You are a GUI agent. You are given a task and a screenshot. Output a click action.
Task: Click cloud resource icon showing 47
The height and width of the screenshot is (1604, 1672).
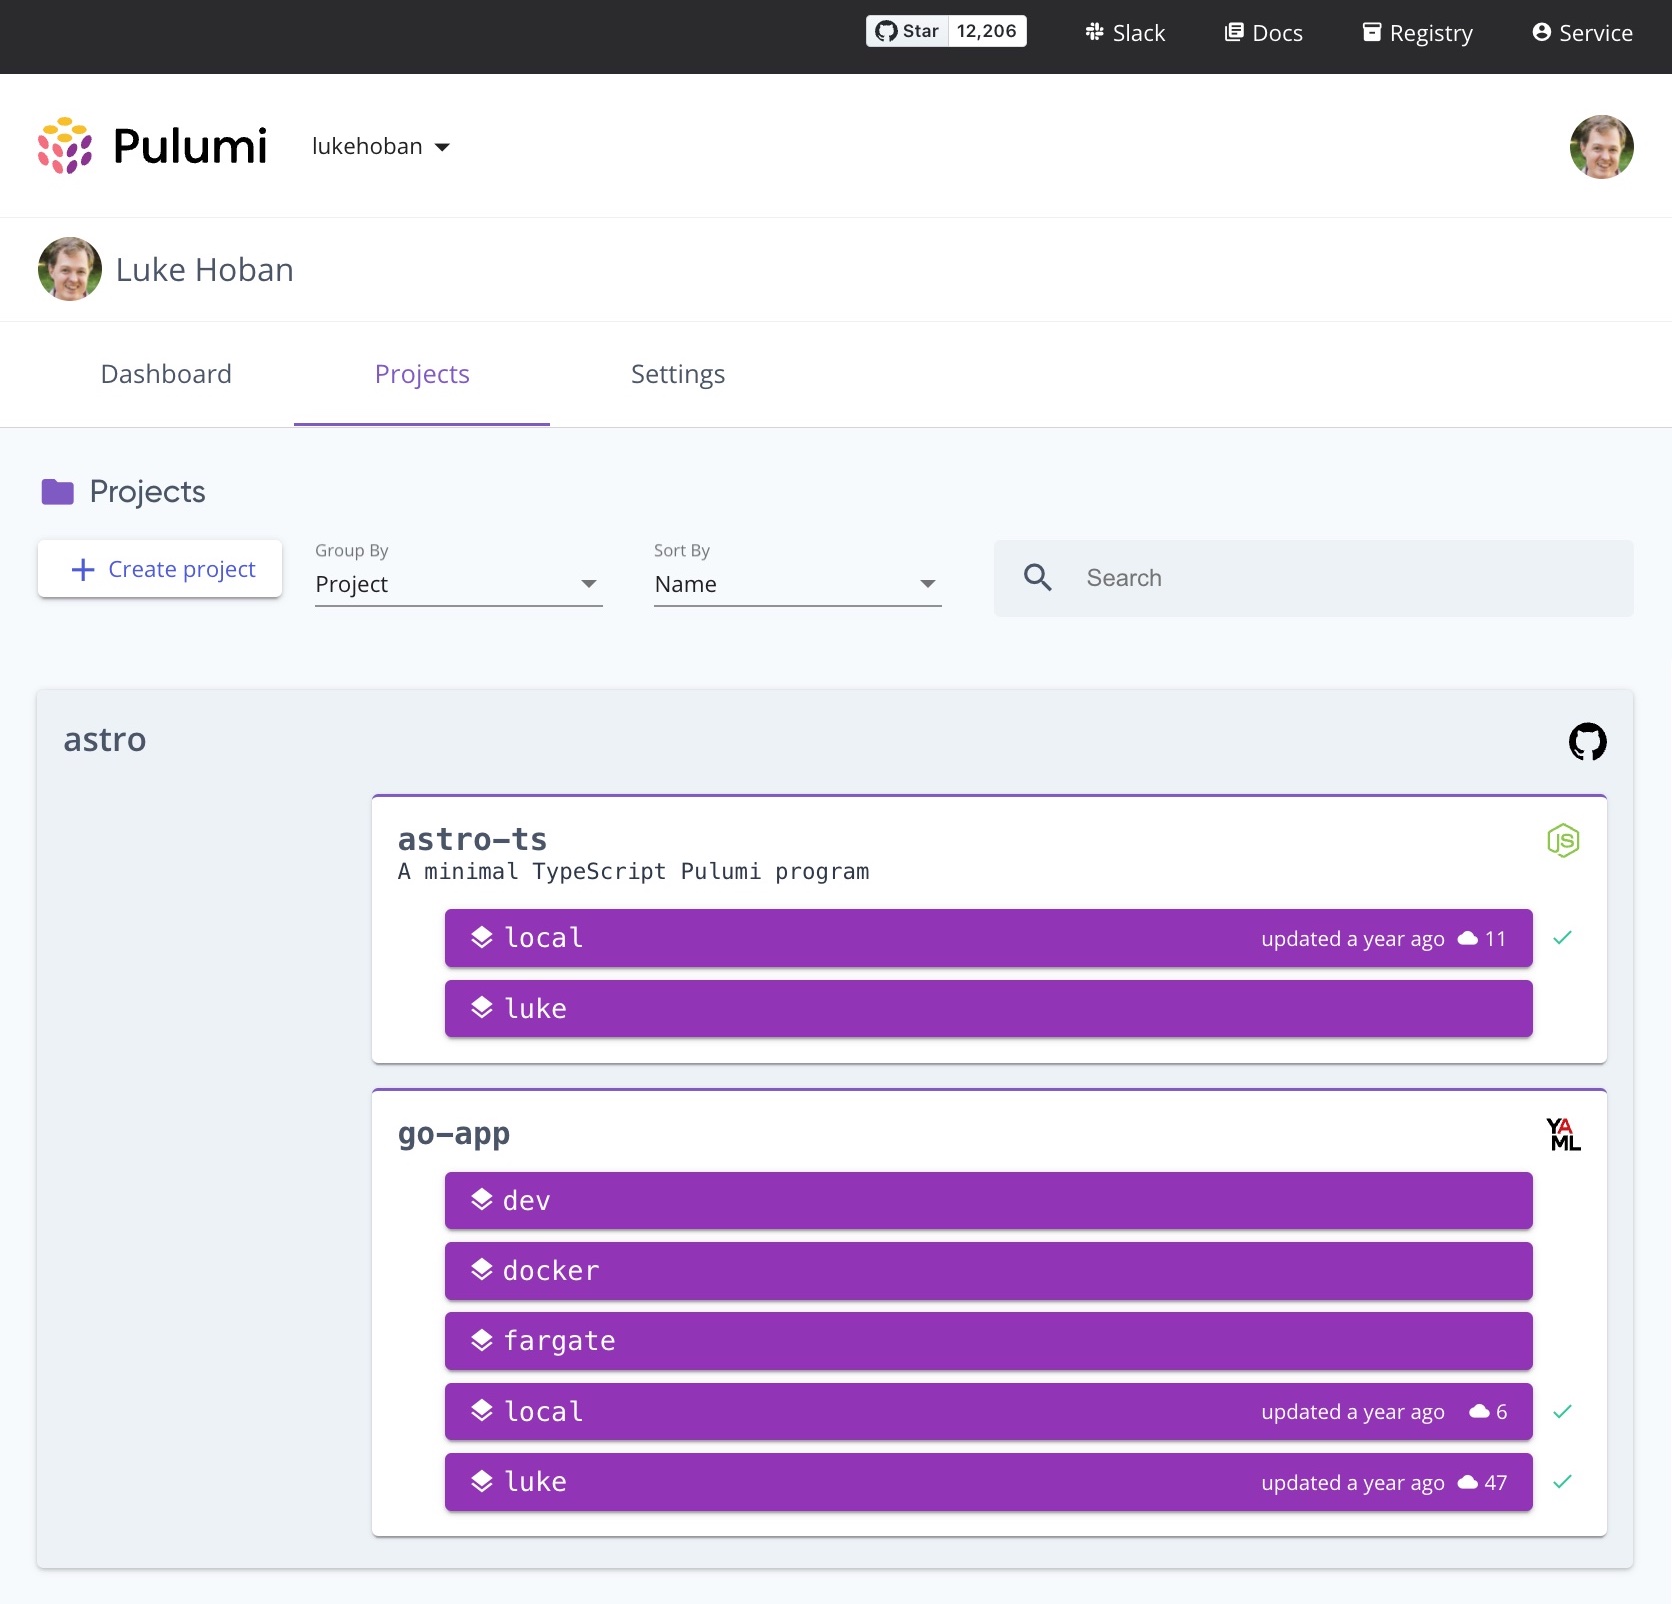click(x=1468, y=1482)
